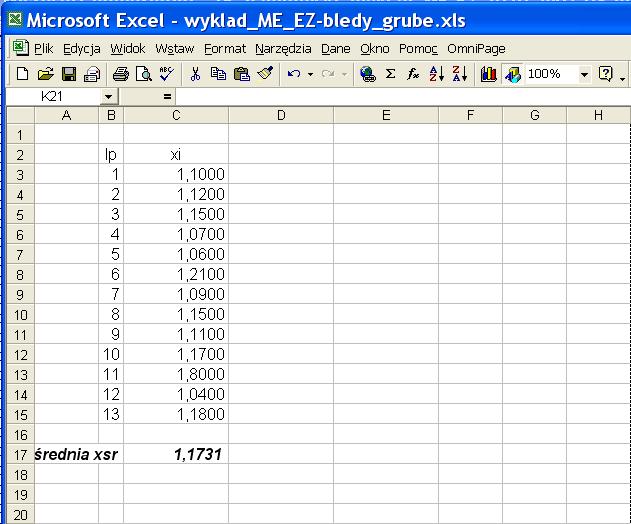Select column C header
The width and height of the screenshot is (631, 524).
click(x=176, y=116)
